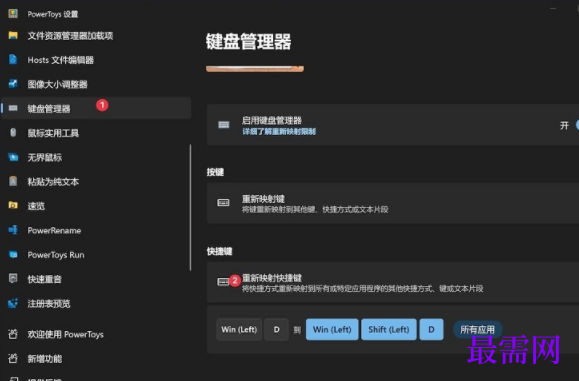Open 新增功能 page
The width and height of the screenshot is (579, 381).
[96, 358]
